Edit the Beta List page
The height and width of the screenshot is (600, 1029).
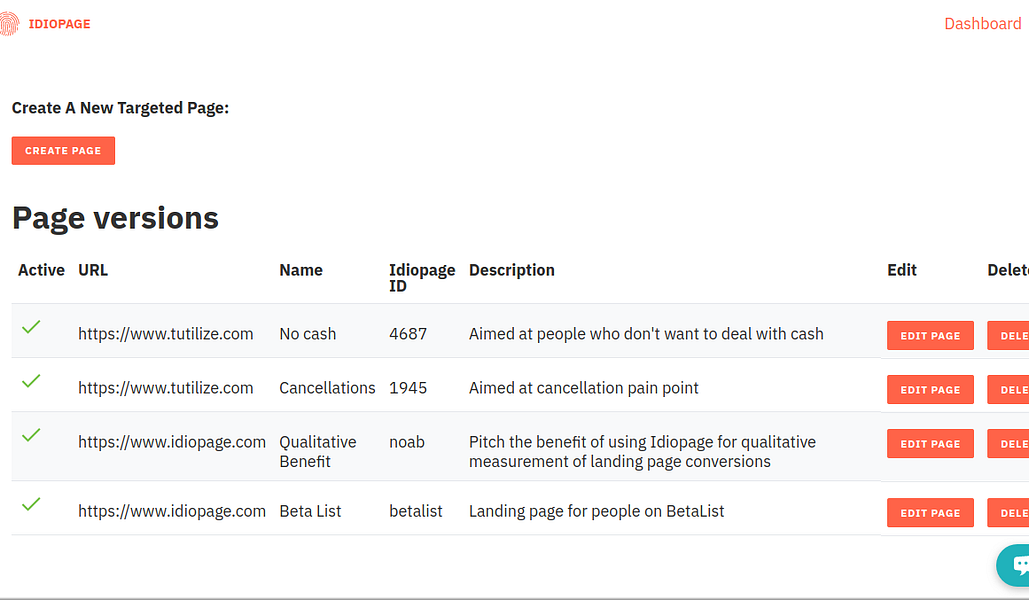click(x=930, y=513)
